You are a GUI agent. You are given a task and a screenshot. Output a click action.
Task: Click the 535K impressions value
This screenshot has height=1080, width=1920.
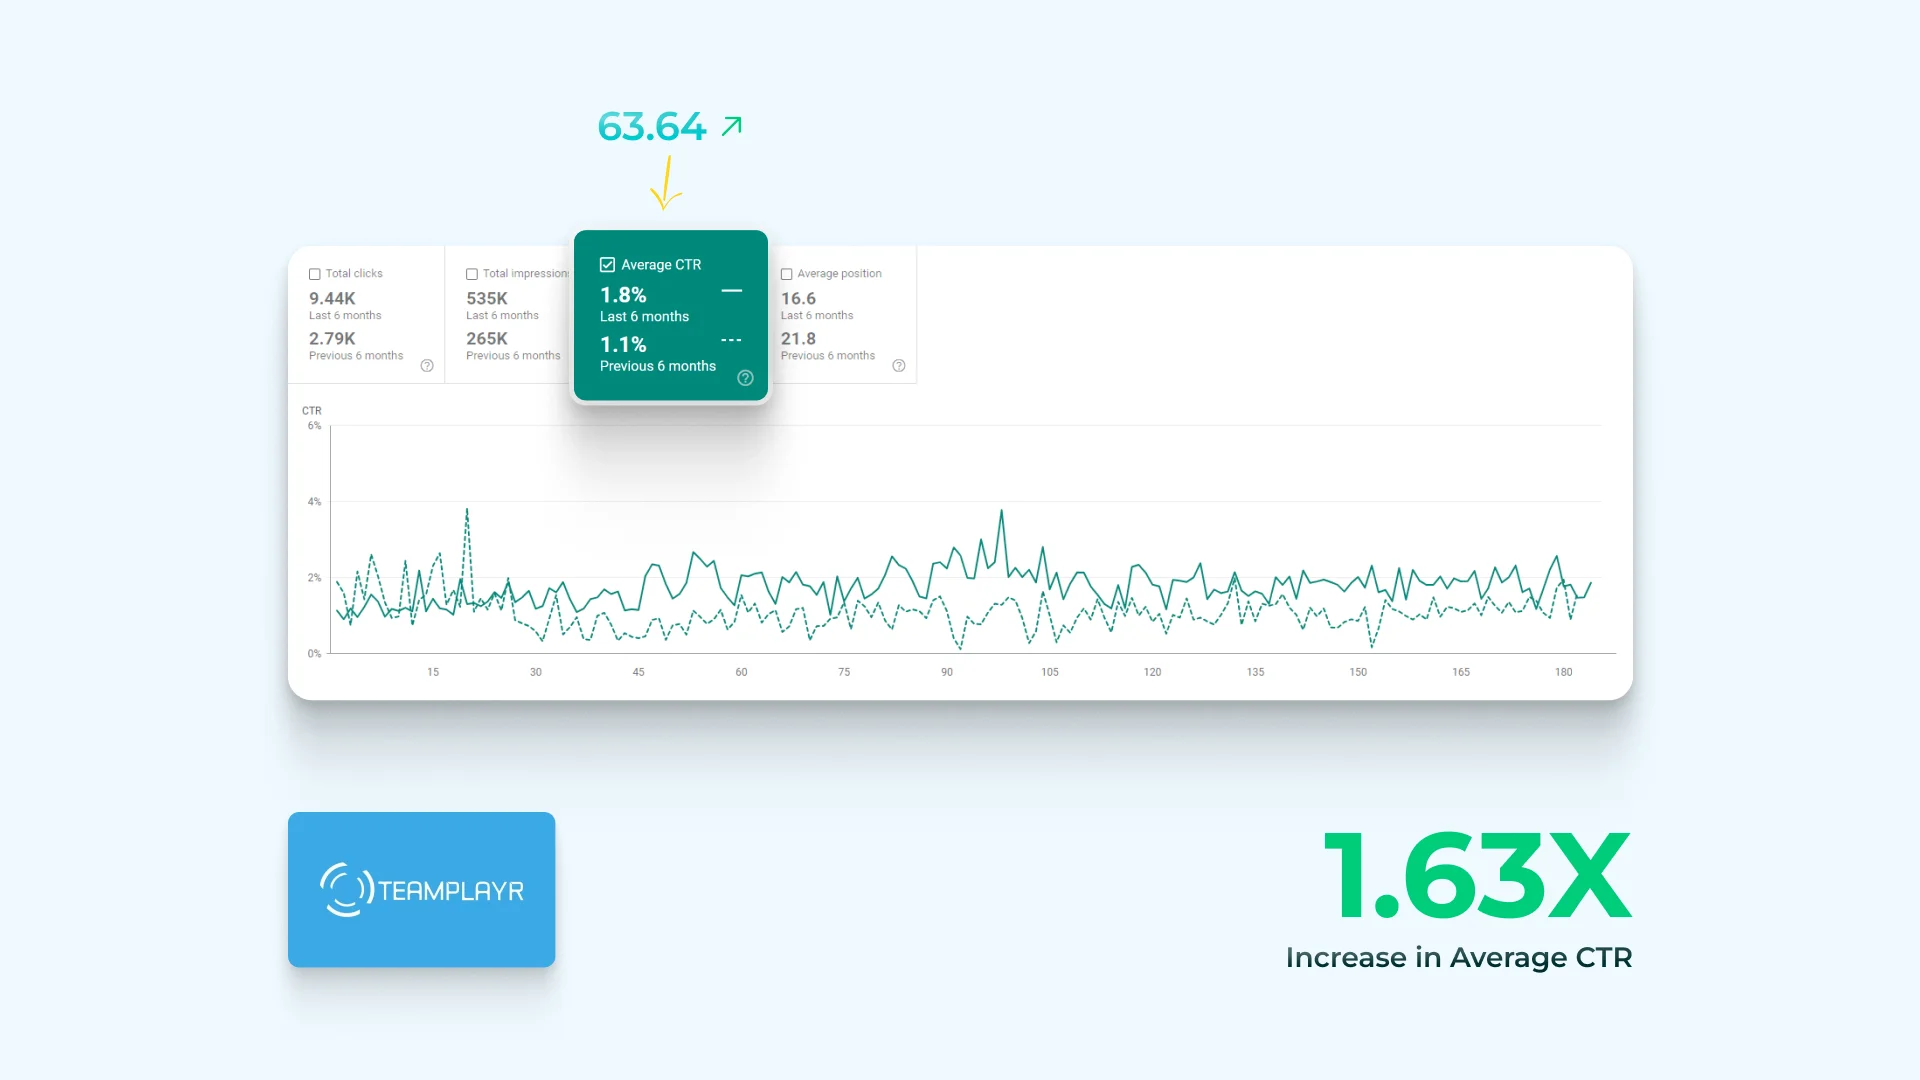click(487, 298)
